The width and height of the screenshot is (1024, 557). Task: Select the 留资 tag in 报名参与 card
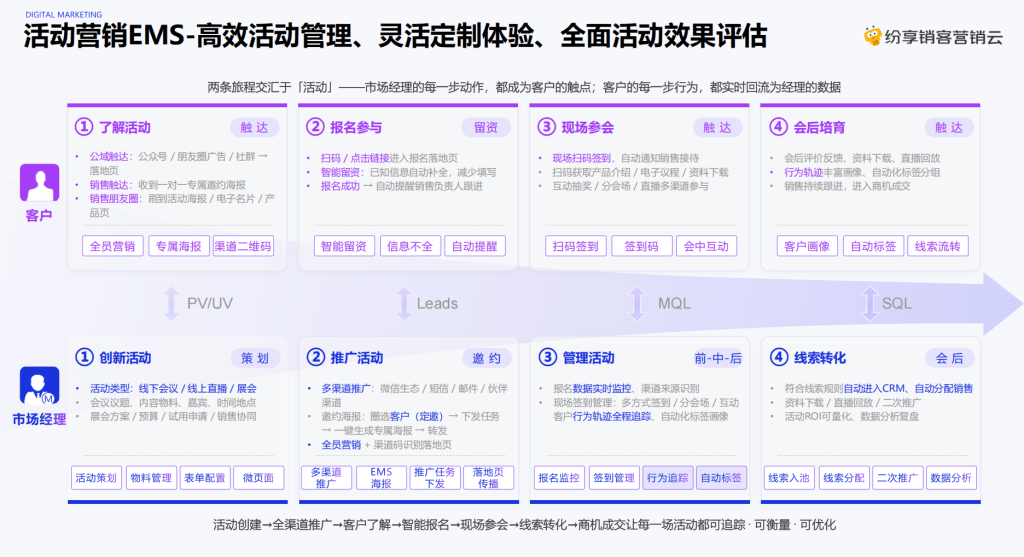click(486, 127)
